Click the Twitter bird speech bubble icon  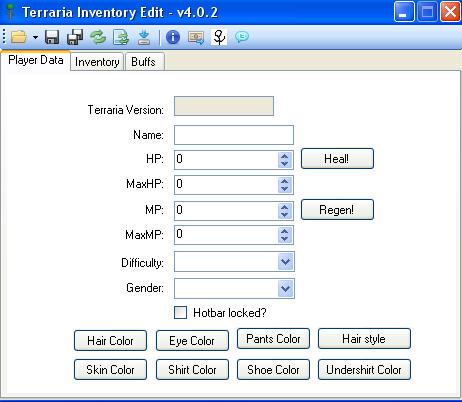242,37
